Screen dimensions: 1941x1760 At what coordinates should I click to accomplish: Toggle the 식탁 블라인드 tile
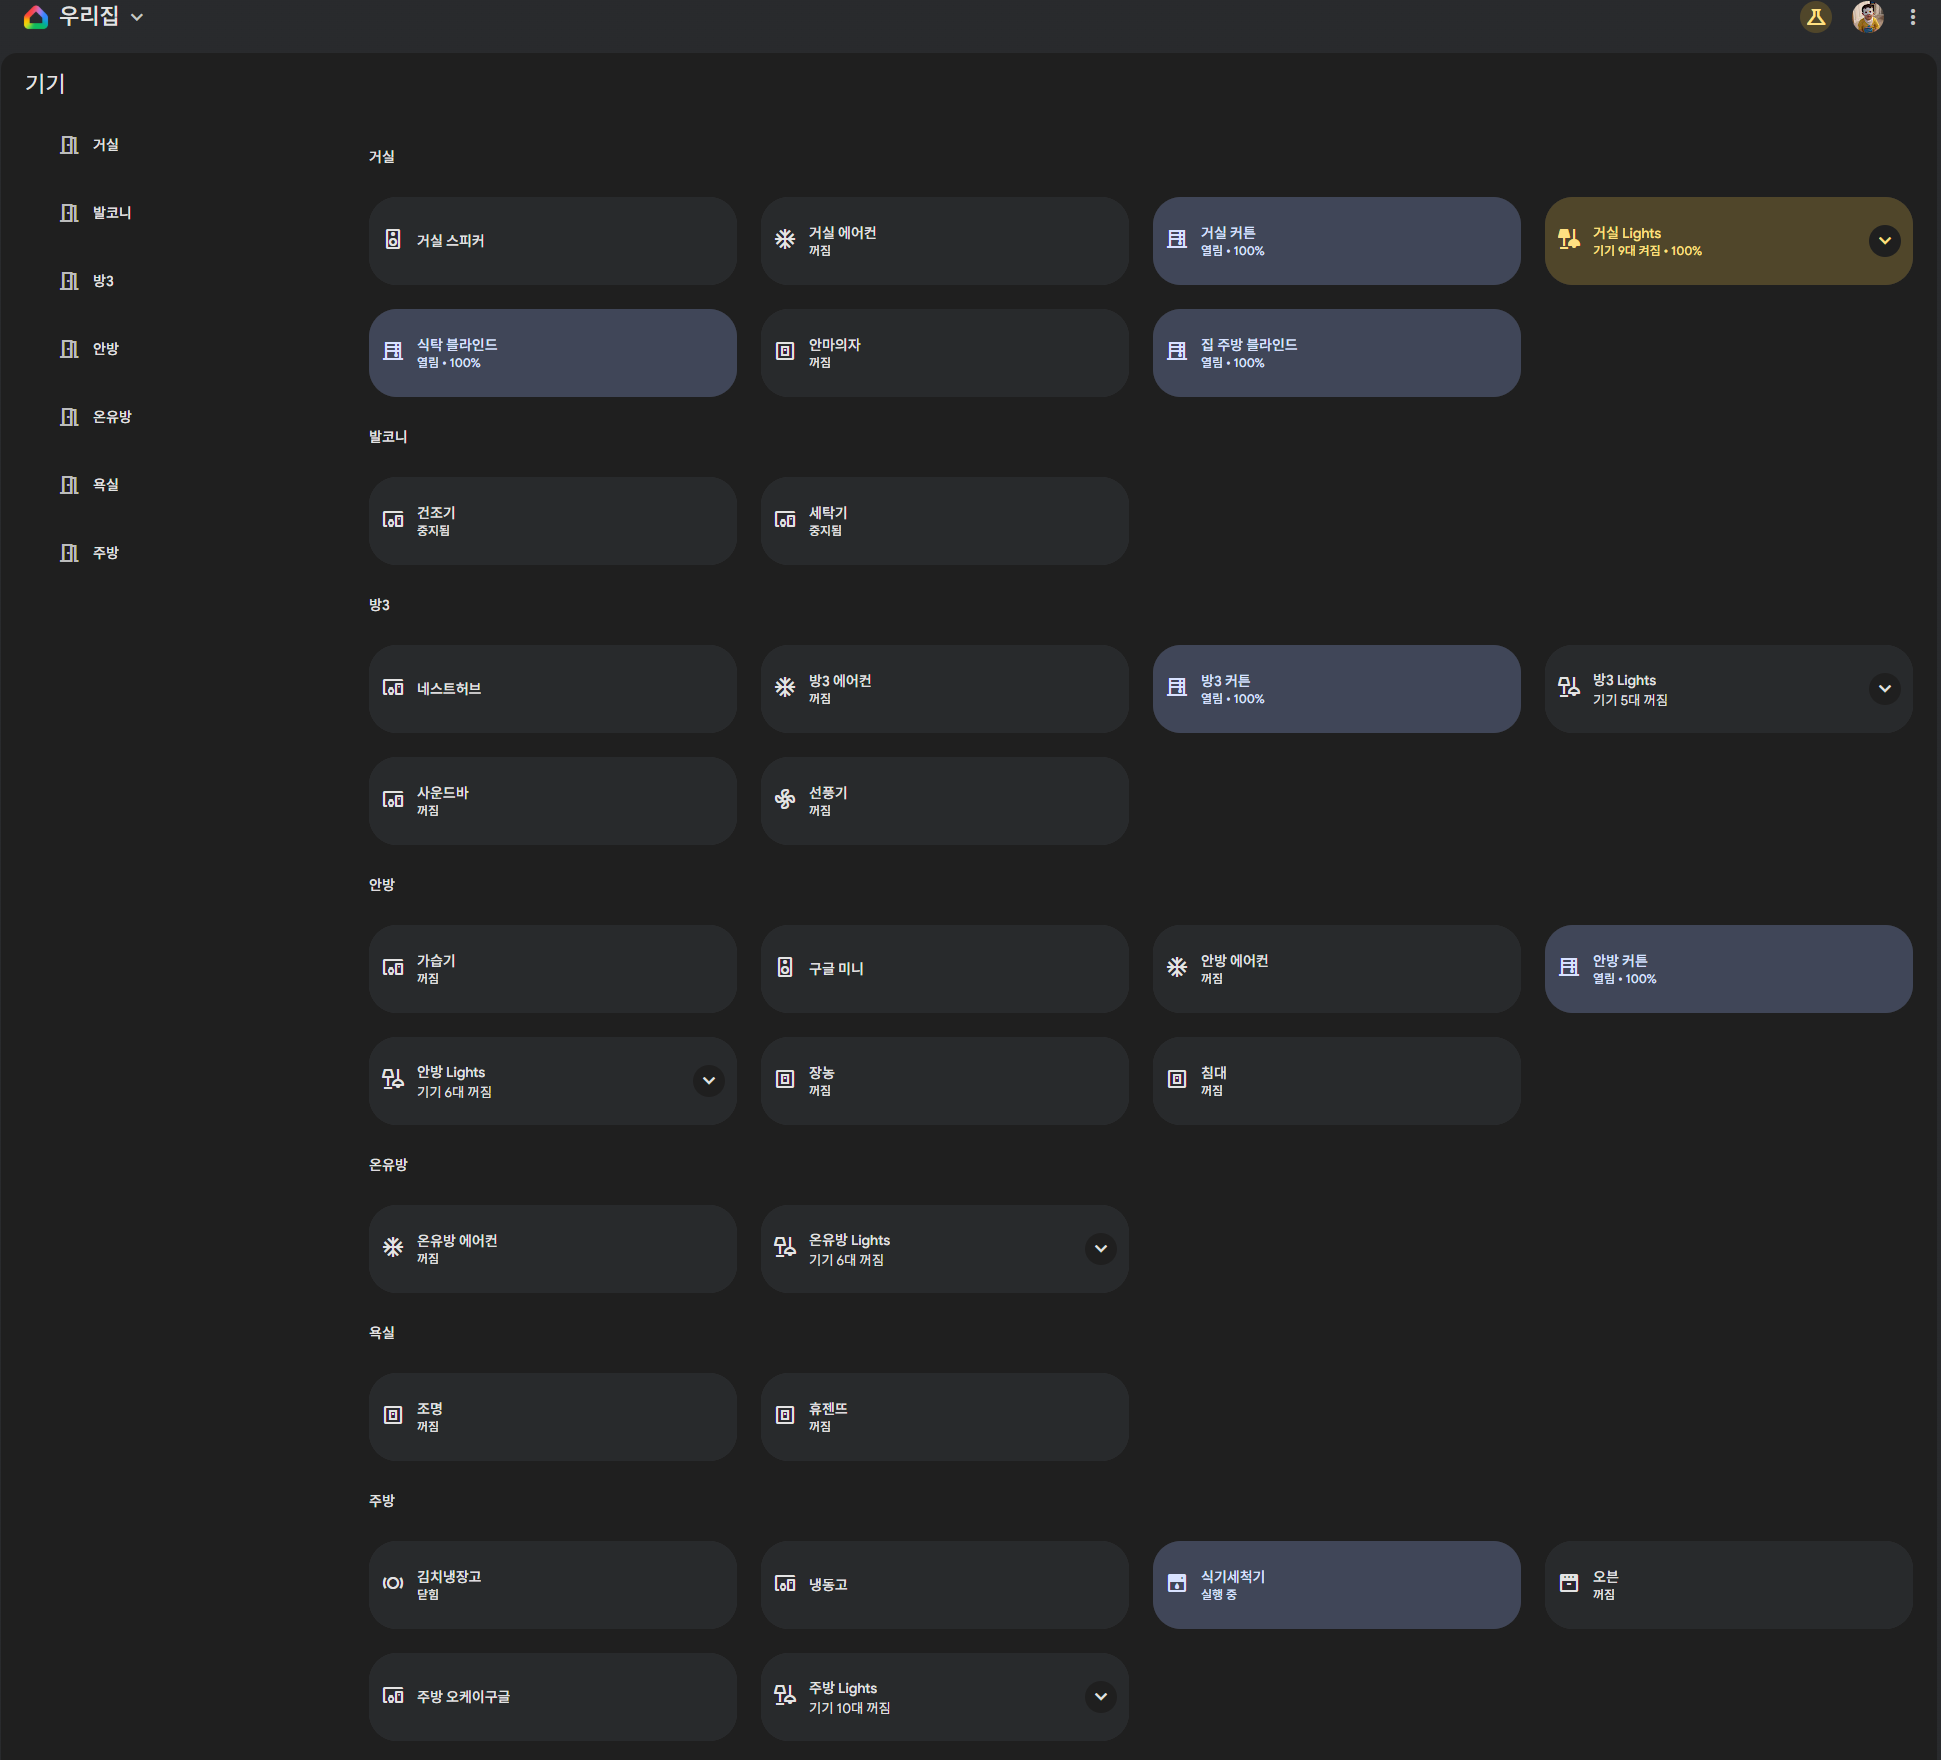click(x=552, y=353)
